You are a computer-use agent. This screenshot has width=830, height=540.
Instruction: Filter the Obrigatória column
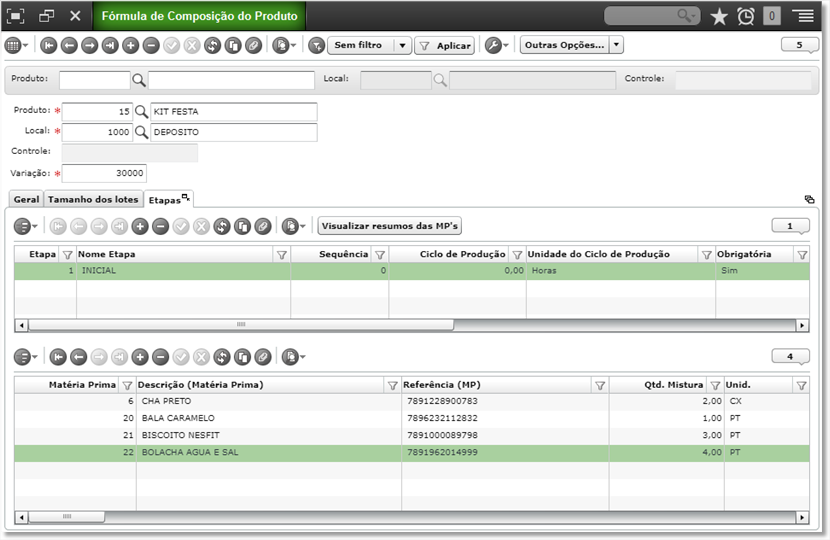802,255
